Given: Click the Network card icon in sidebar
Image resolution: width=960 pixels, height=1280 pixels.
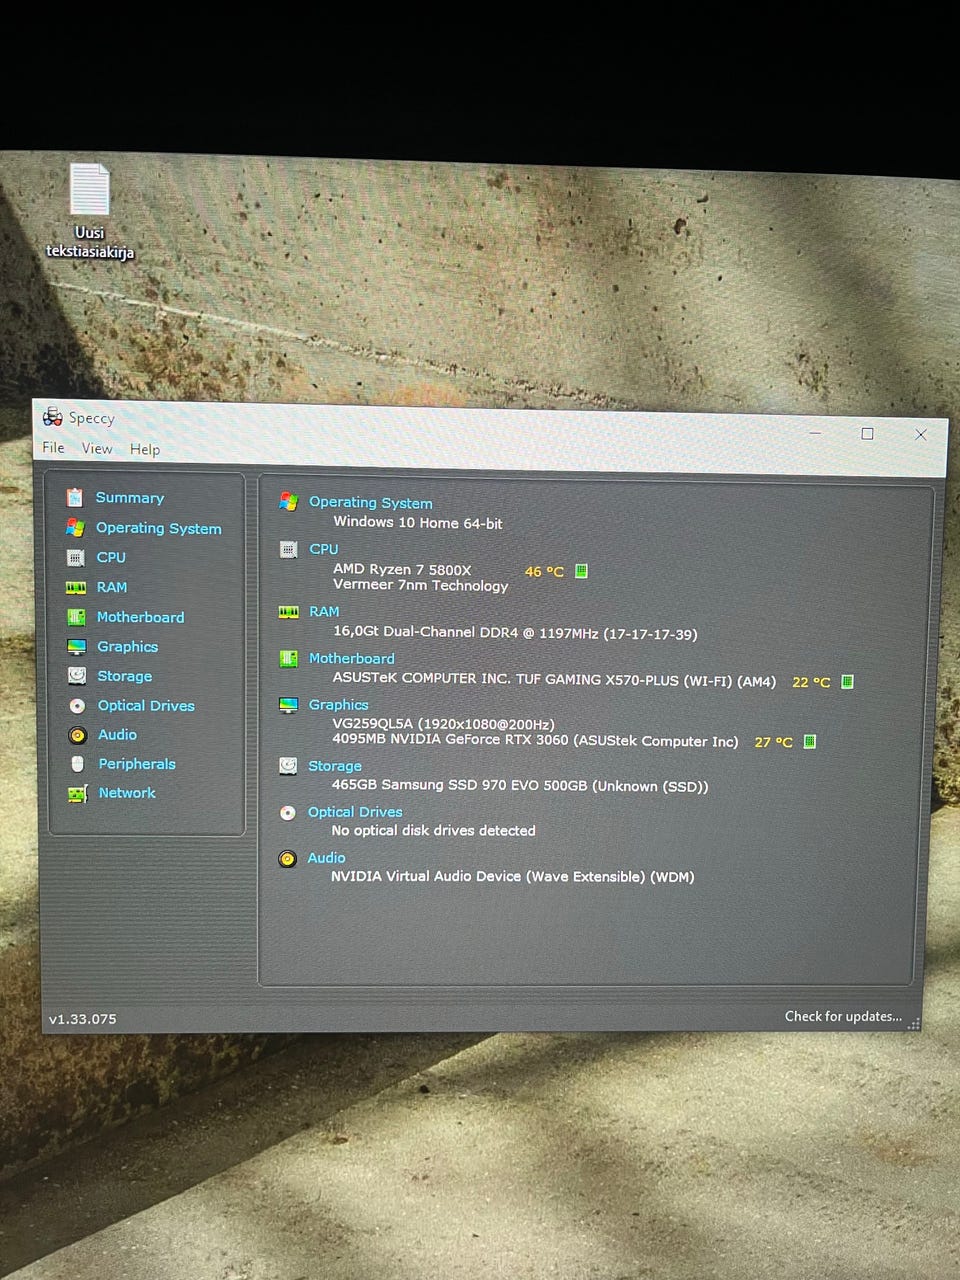Looking at the screenshot, I should tap(78, 793).
